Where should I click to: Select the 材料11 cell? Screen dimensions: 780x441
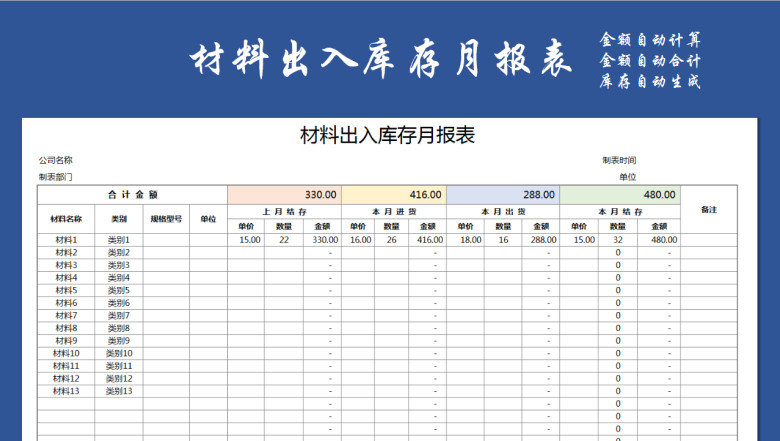point(66,366)
